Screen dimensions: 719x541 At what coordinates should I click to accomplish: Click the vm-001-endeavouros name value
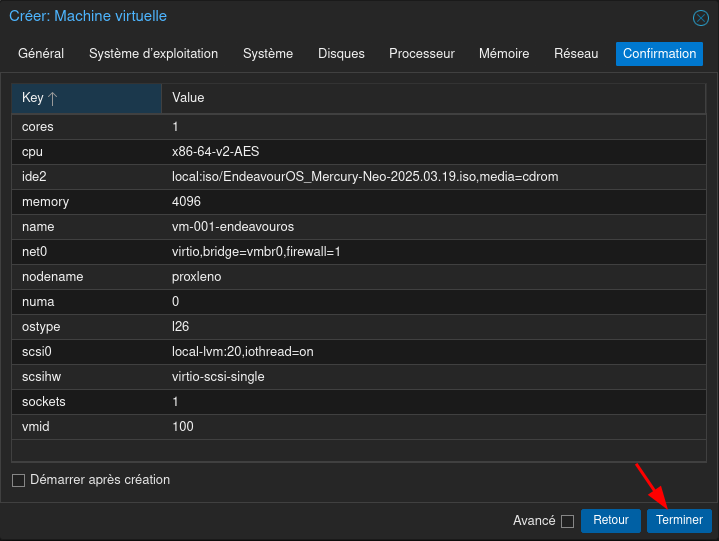point(233,227)
